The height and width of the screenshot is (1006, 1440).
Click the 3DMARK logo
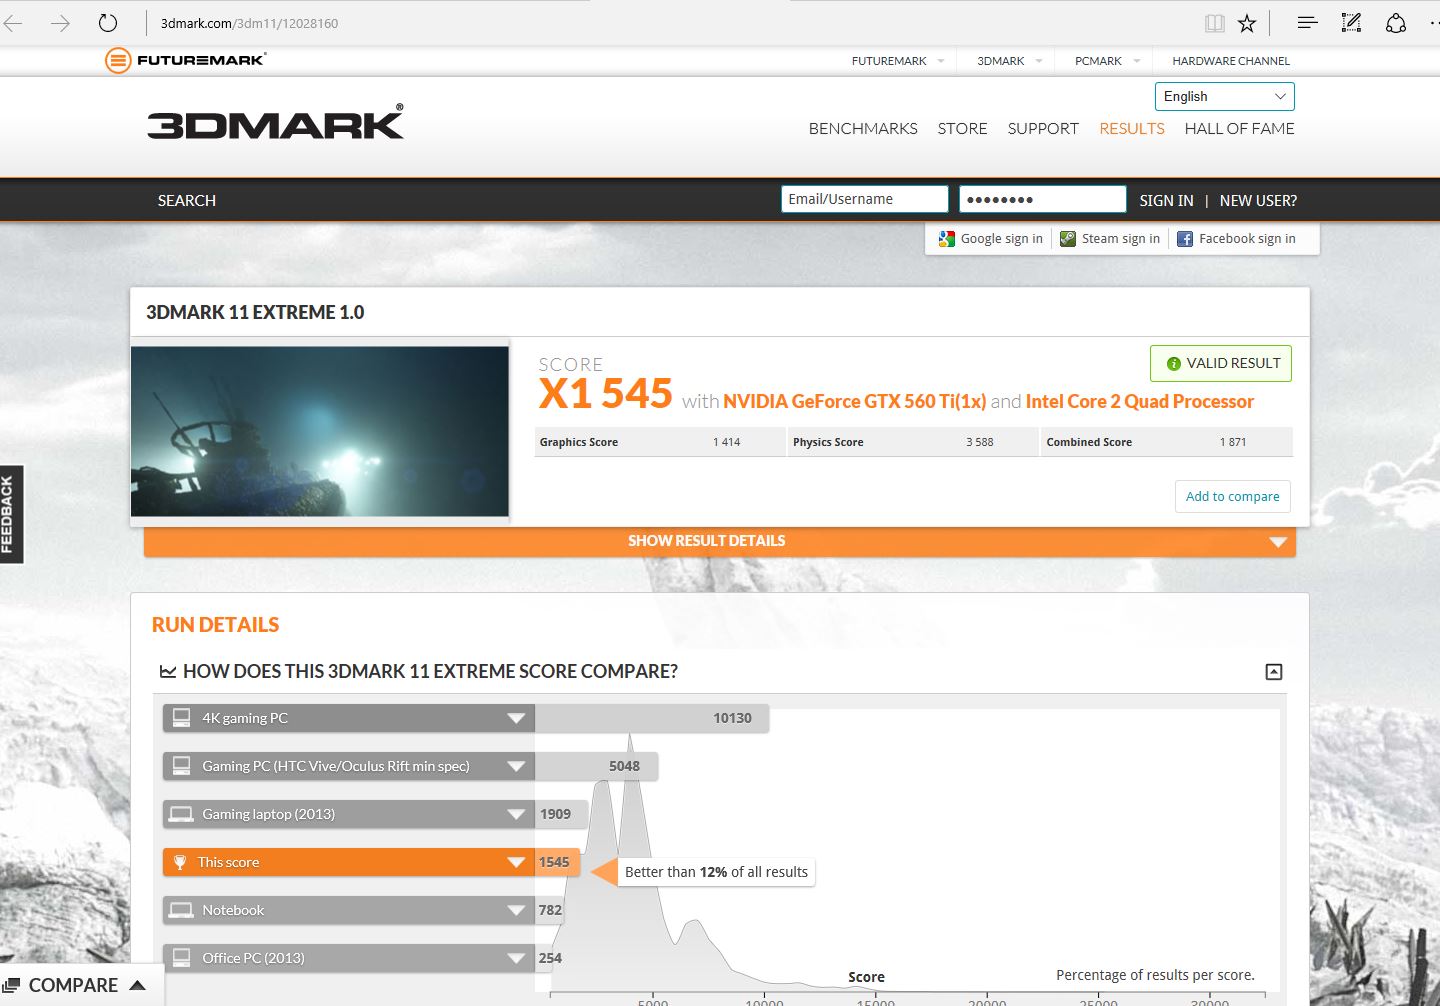[x=276, y=122]
